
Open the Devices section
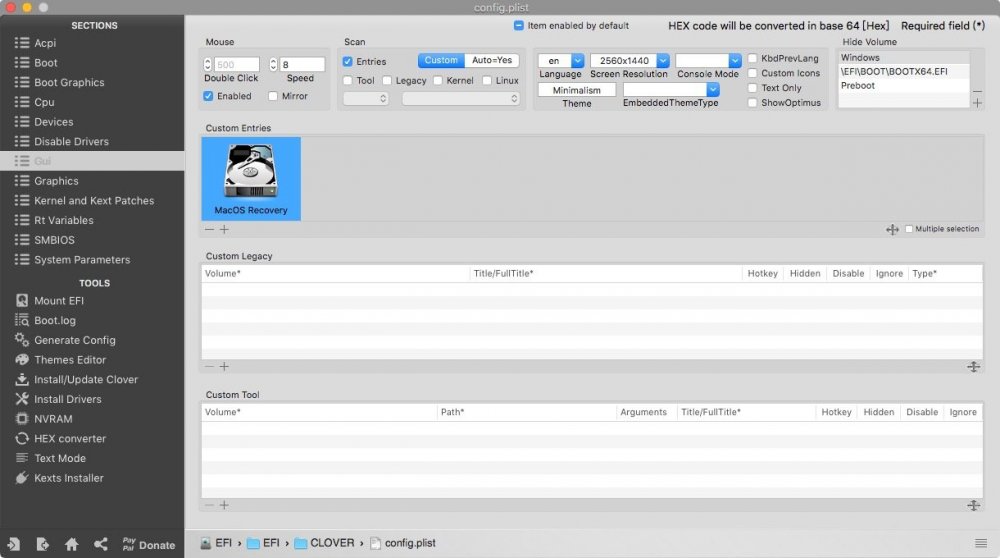[x=54, y=122]
